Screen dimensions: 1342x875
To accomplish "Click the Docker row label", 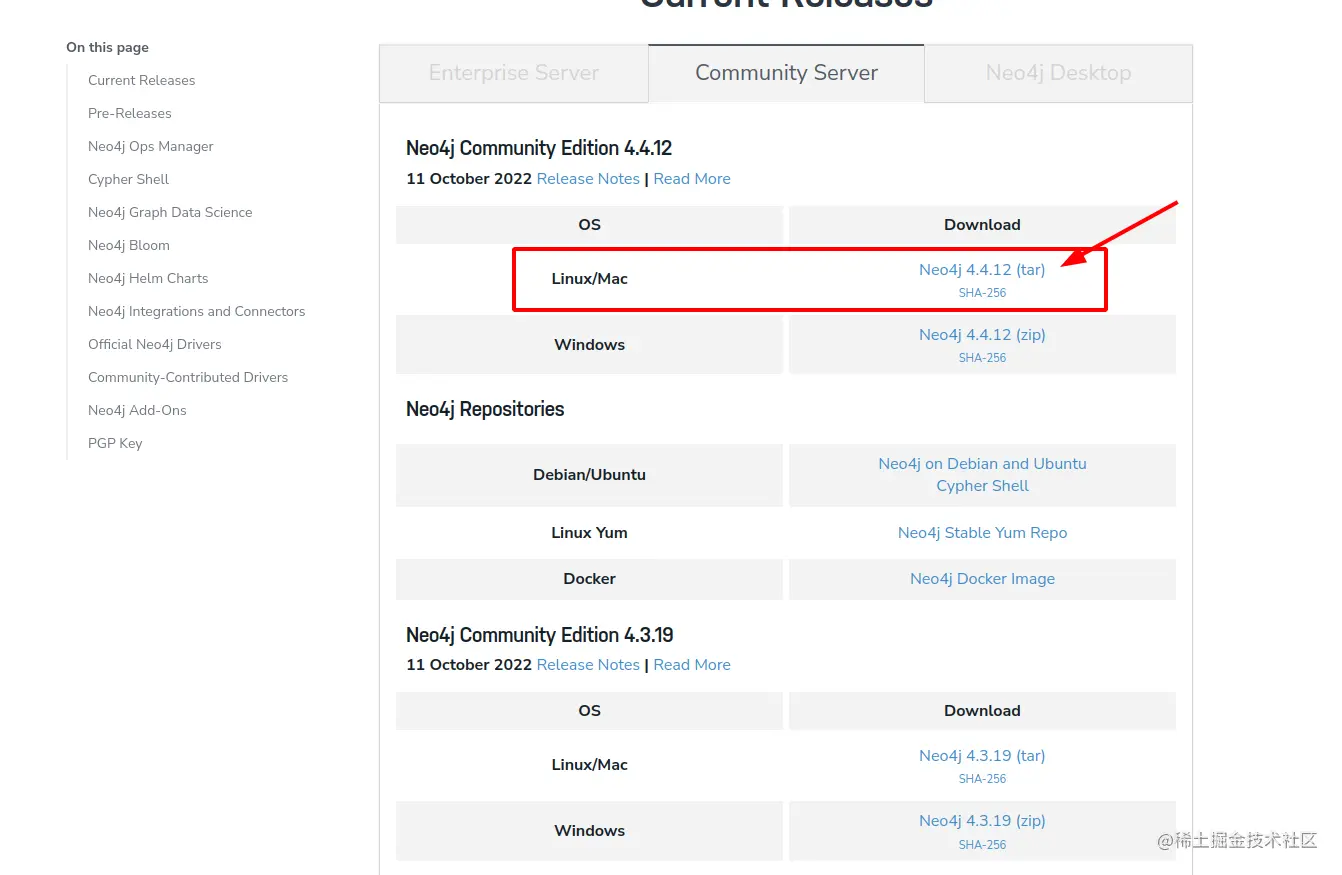I will [x=589, y=579].
